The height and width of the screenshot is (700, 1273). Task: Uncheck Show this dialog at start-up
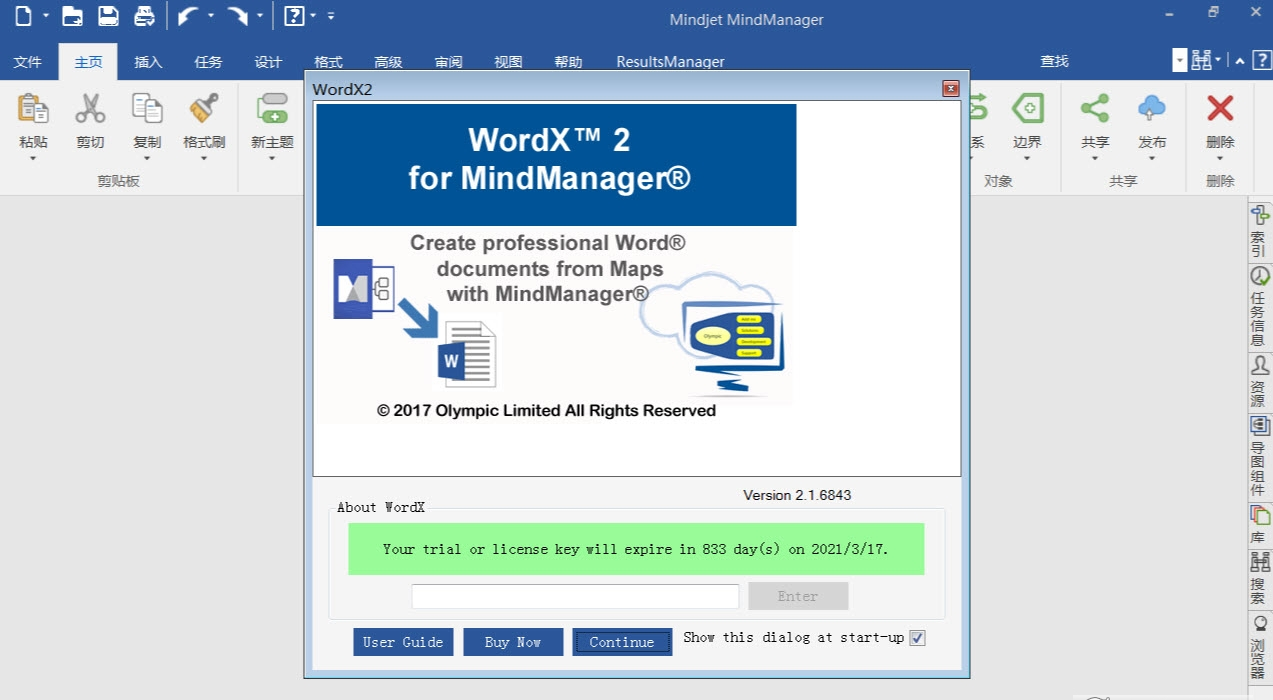point(917,638)
